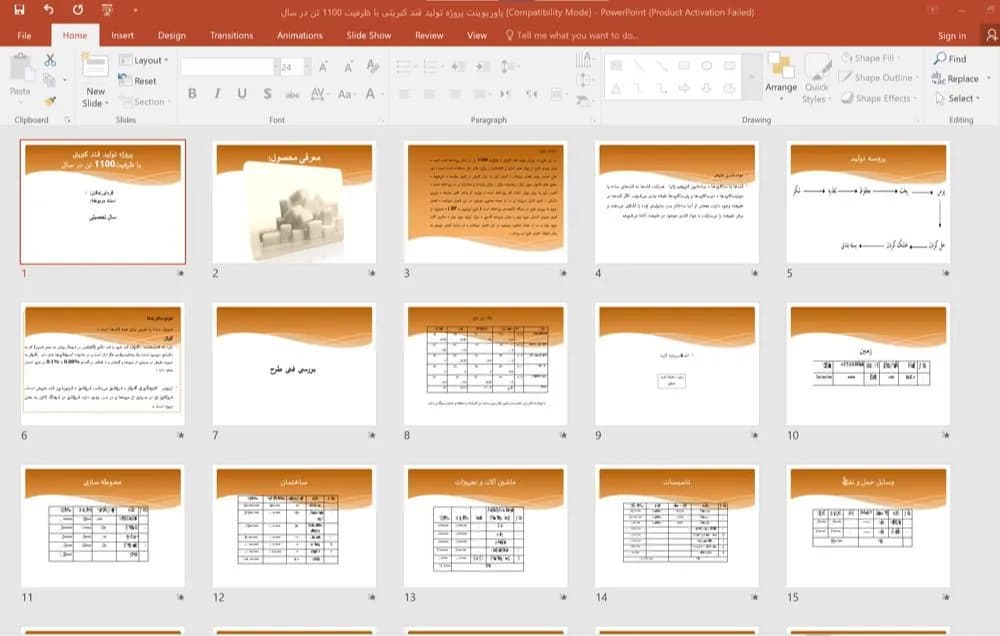Click Sign in link
Viewport: 1000px width, 636px height.
point(952,36)
